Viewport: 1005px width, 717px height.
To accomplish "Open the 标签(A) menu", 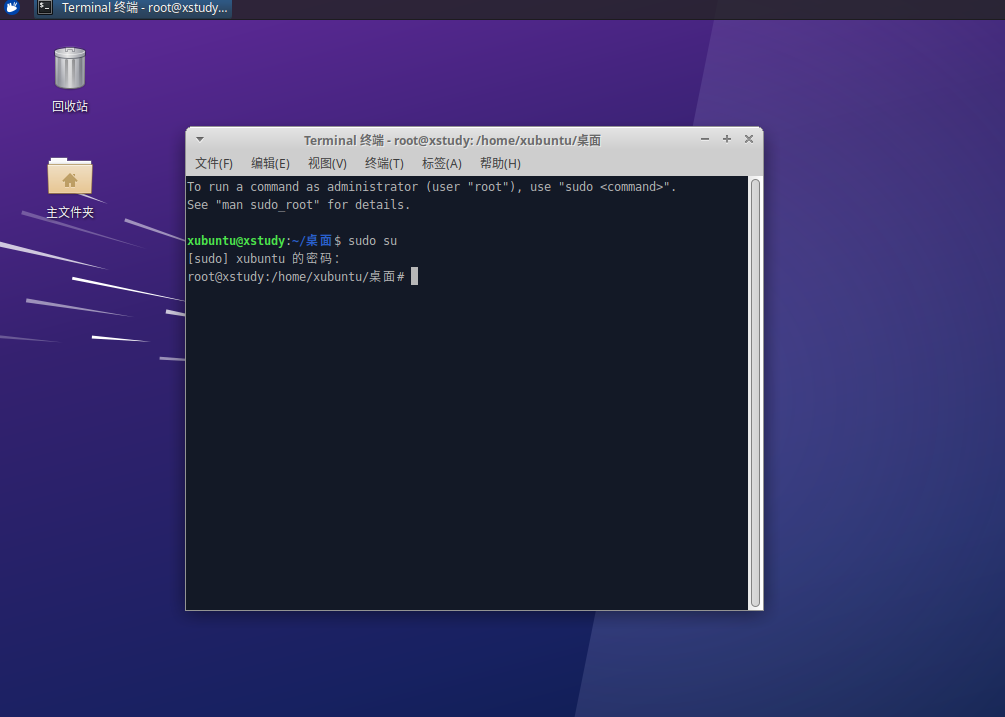I will (x=442, y=163).
